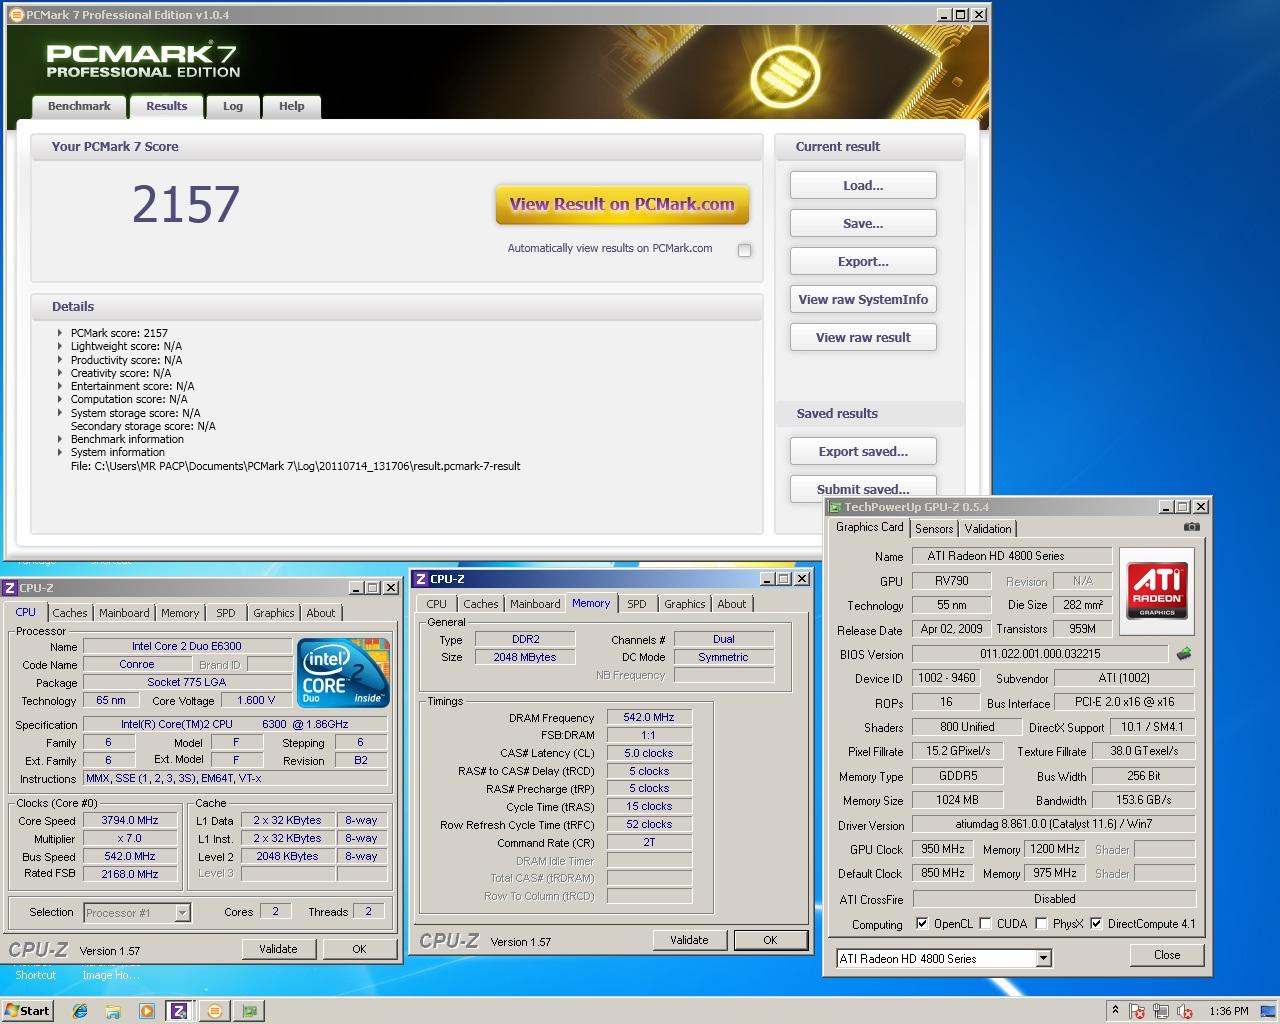Click the GPU-Z taskbar button
1280x1024 pixels.
tap(249, 1011)
